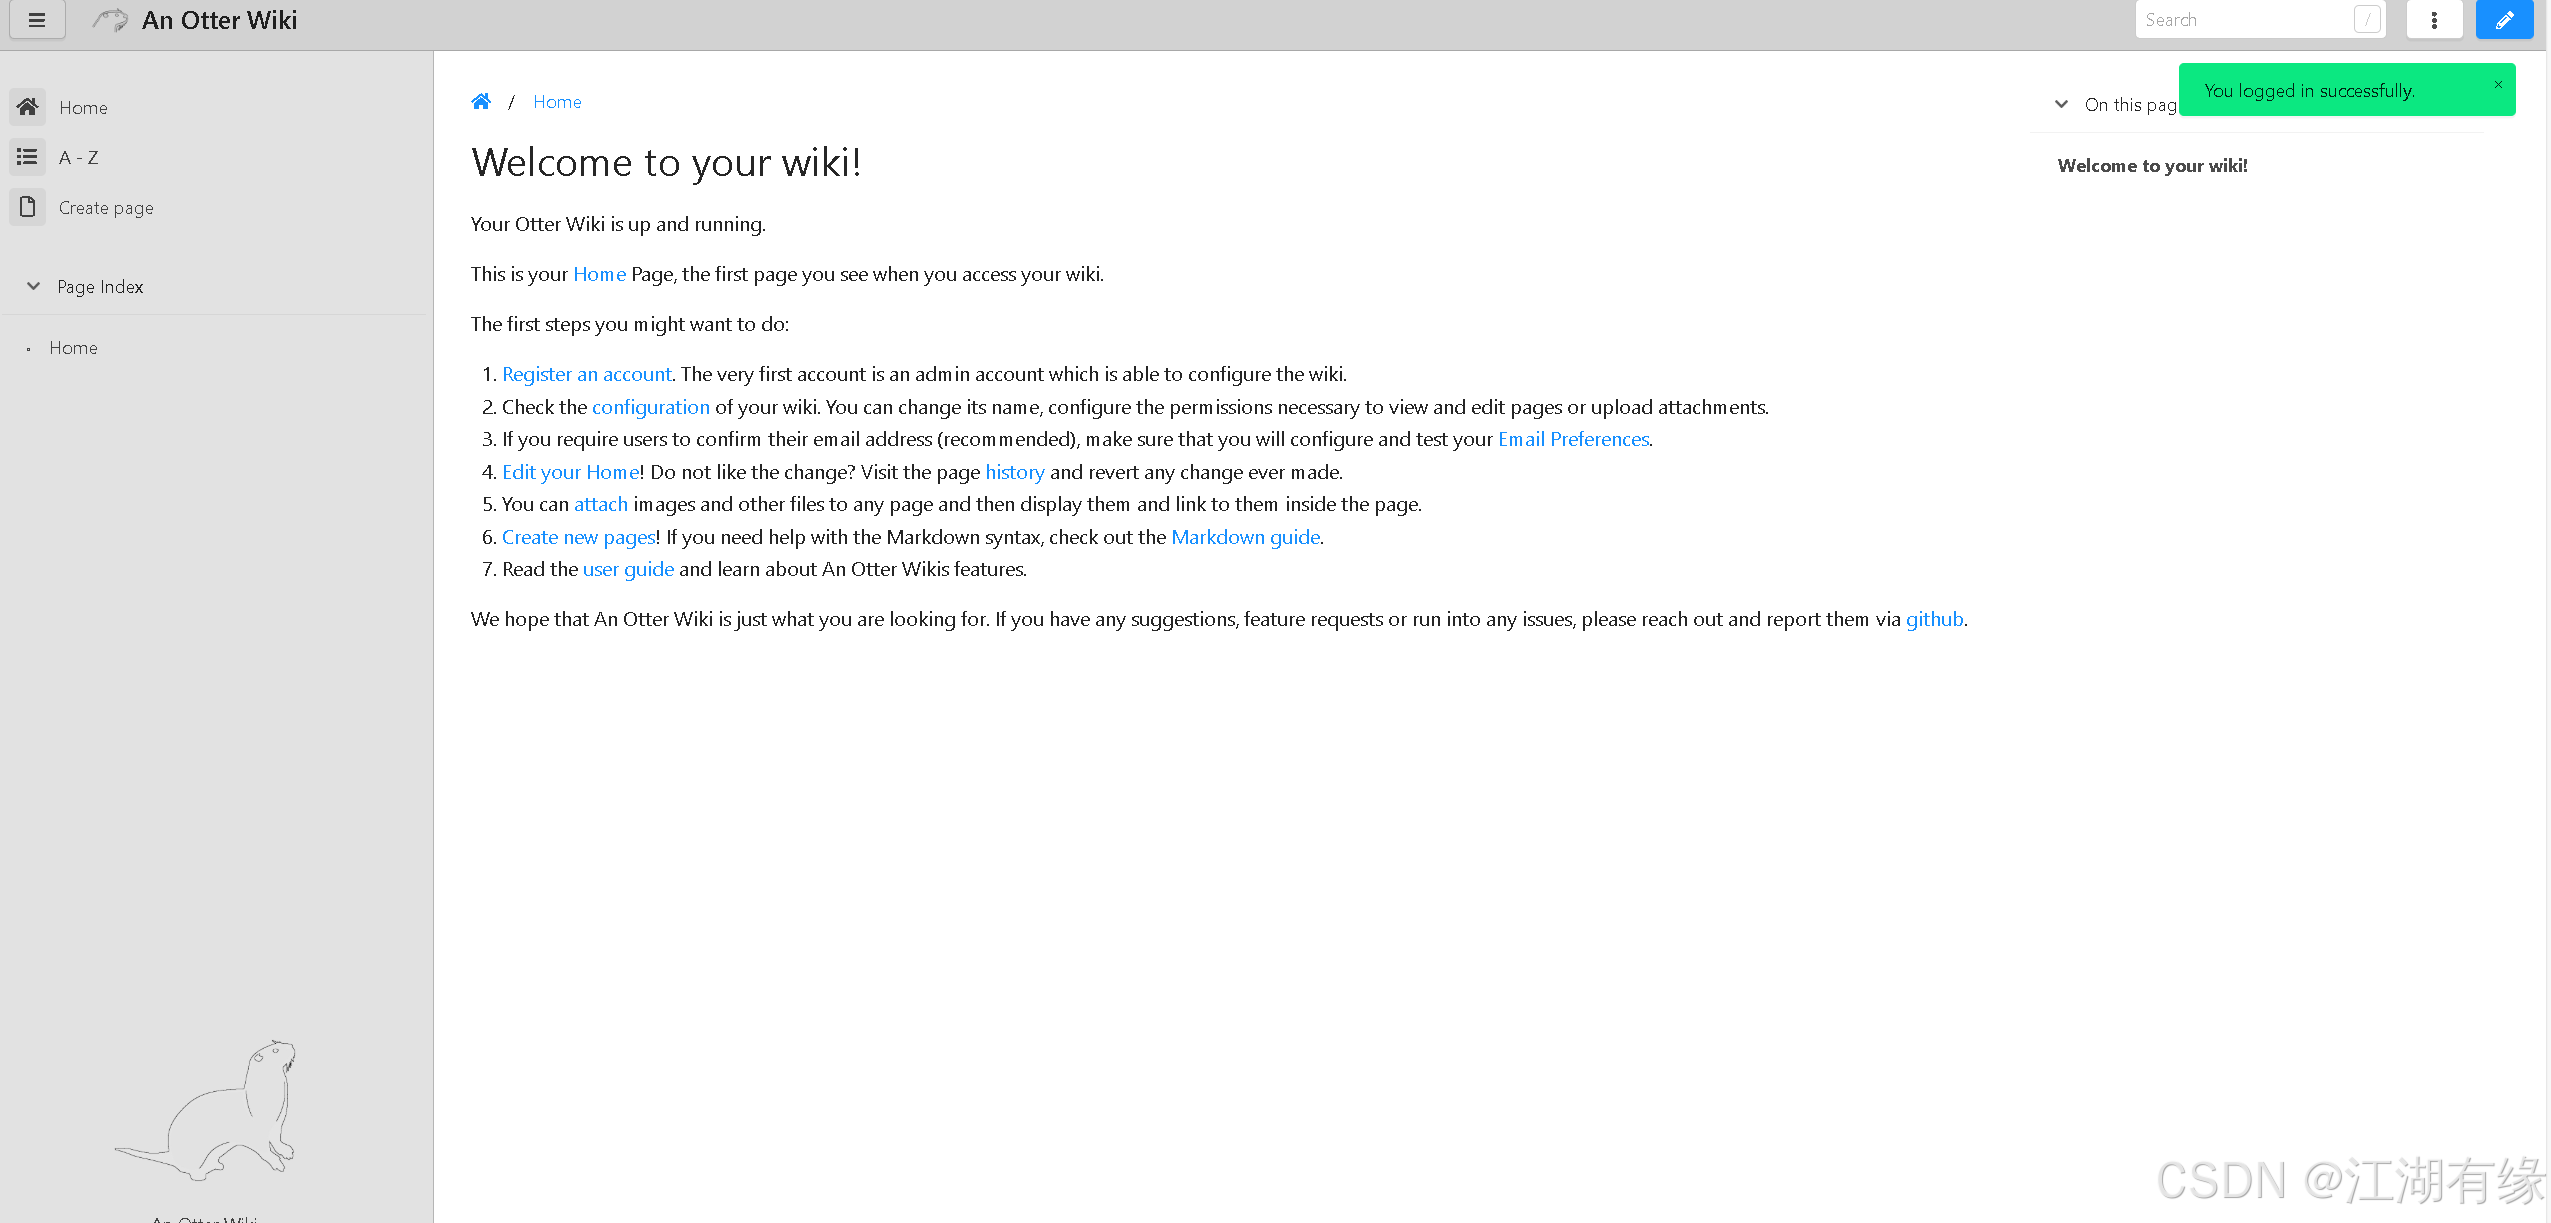
Task: Click the Home breadcrumb text link
Action: [x=557, y=102]
